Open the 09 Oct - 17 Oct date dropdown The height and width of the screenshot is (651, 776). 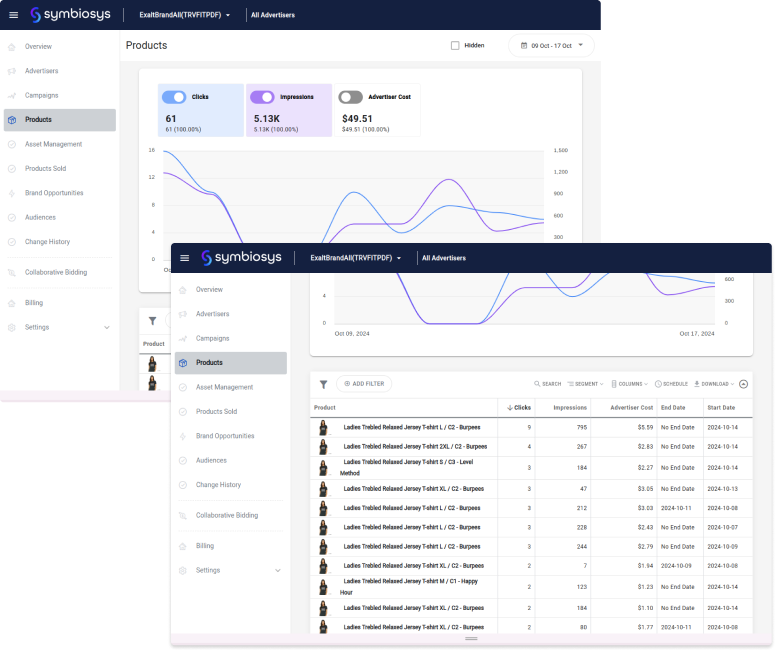pyautogui.click(x=551, y=45)
